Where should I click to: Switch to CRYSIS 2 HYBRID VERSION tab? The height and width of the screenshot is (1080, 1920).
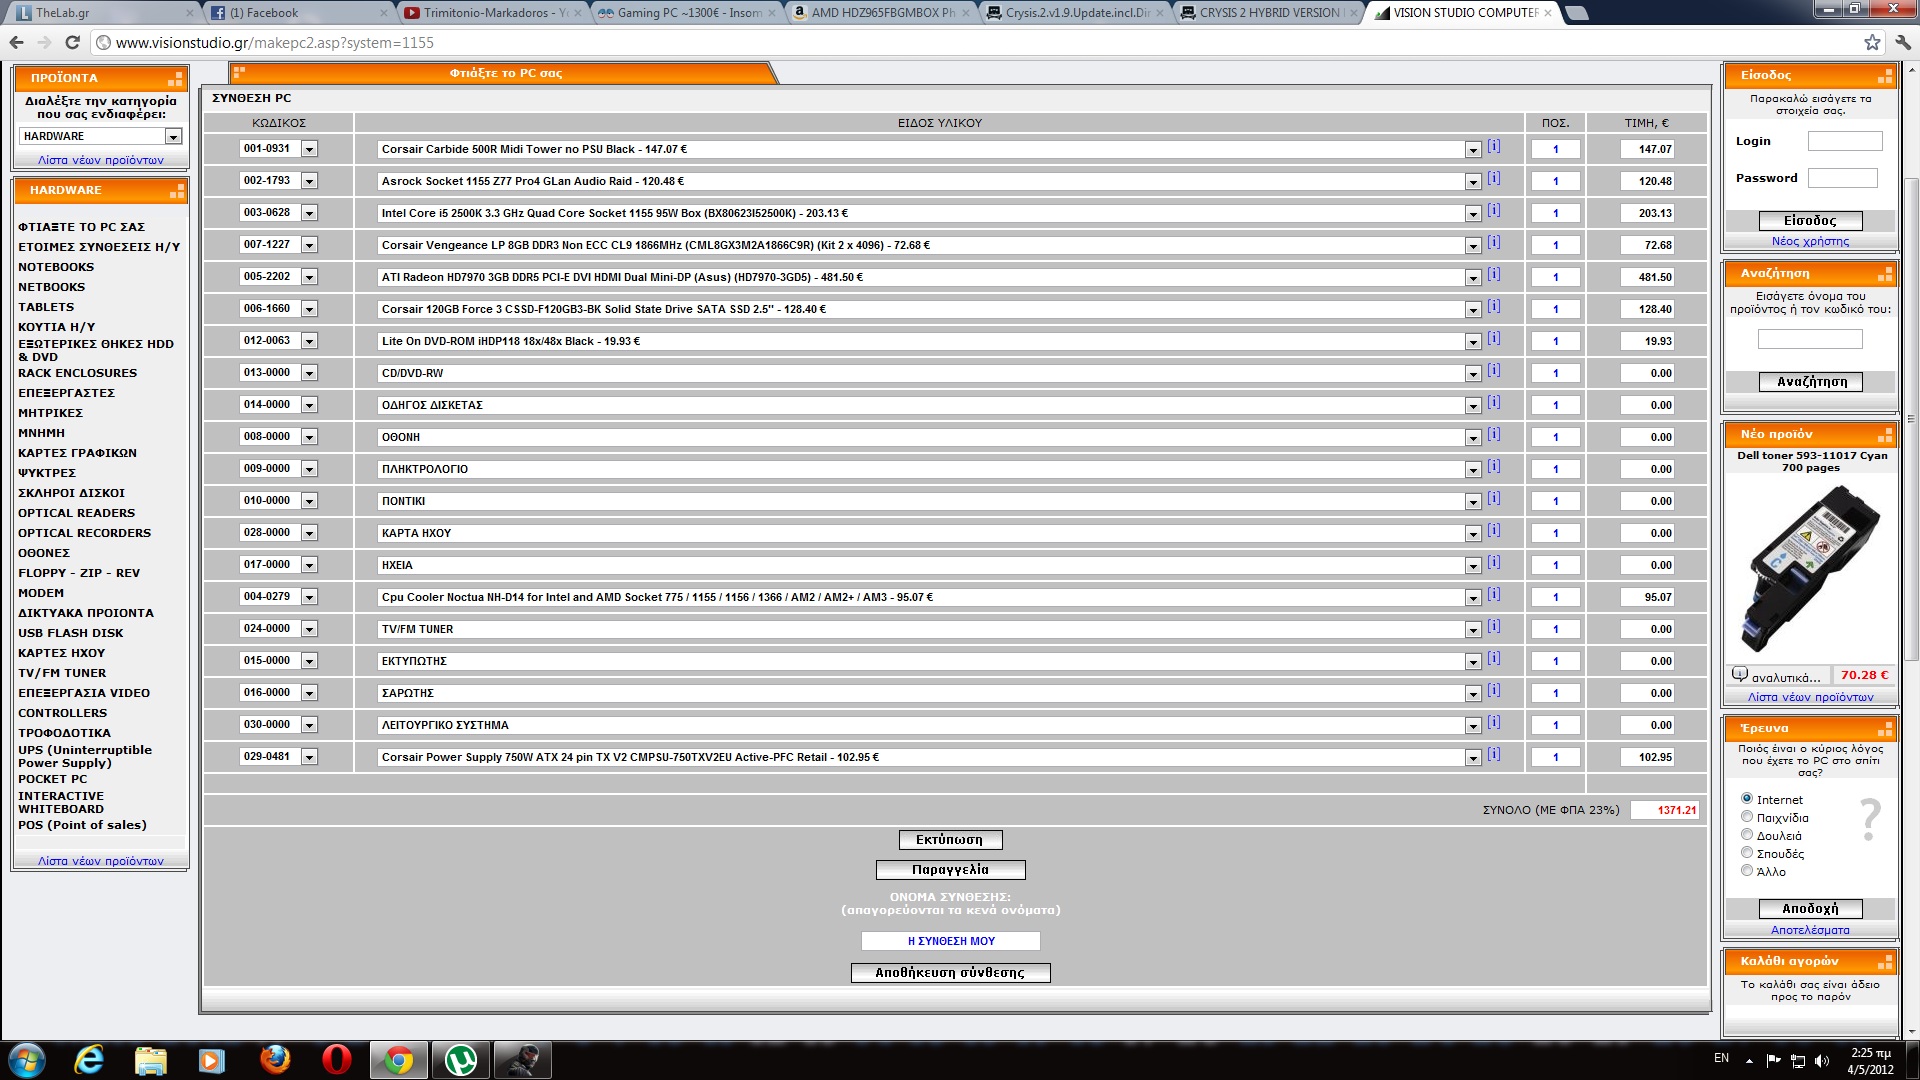1266,13
